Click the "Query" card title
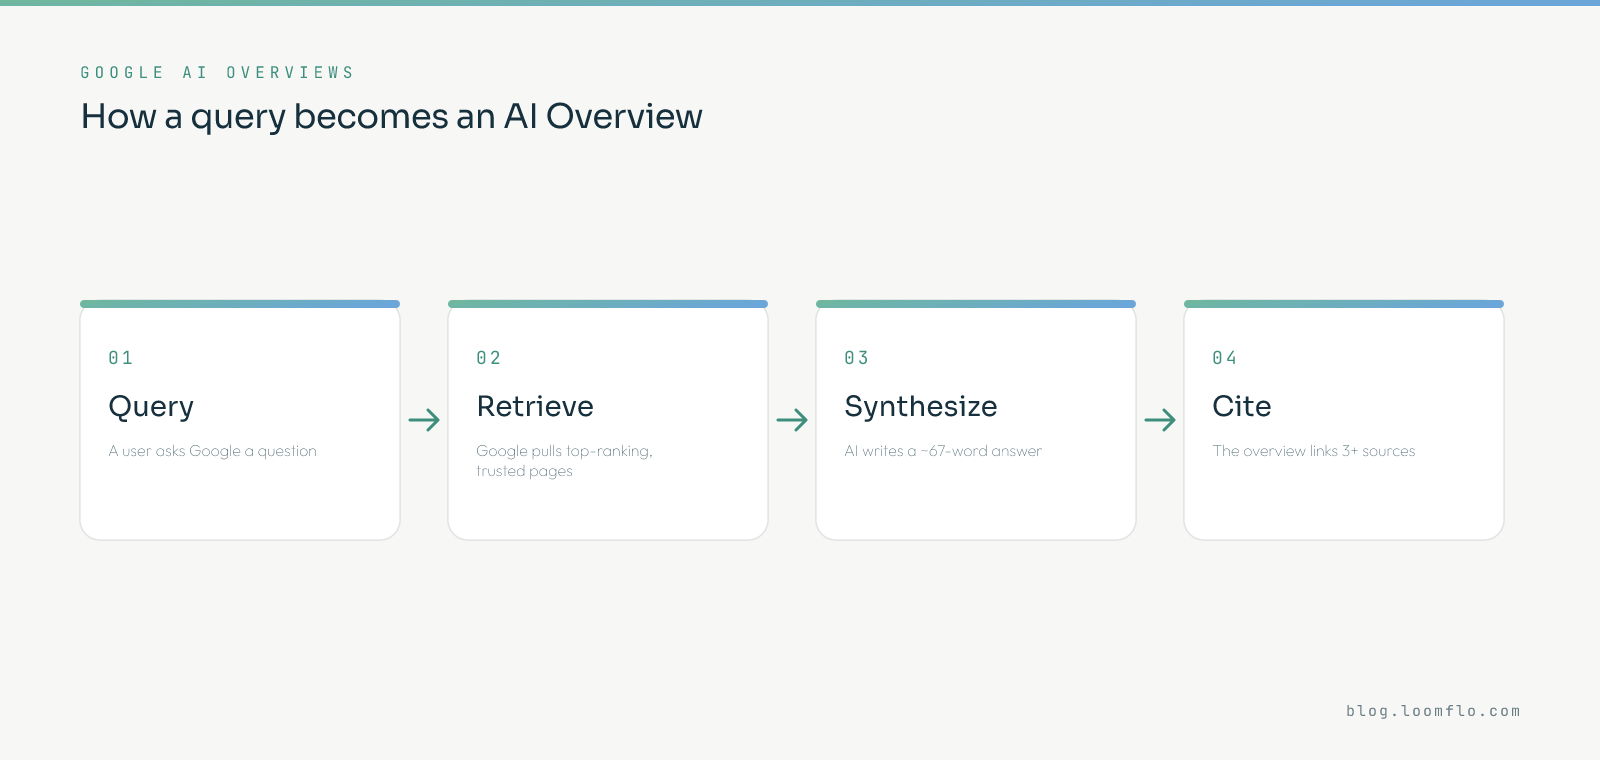Image resolution: width=1600 pixels, height=760 pixels. 151,407
